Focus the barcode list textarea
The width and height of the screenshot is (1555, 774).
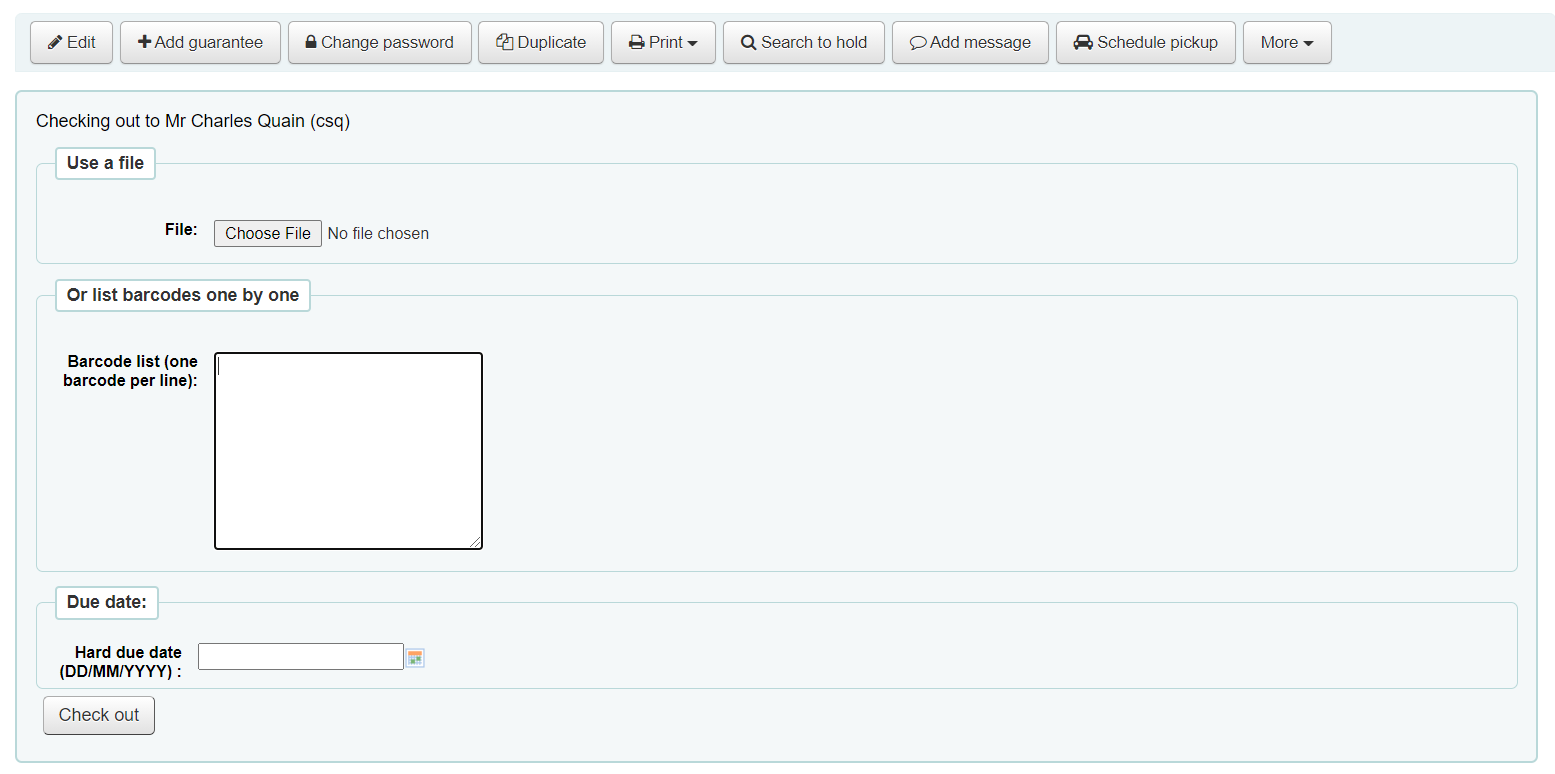pos(348,451)
